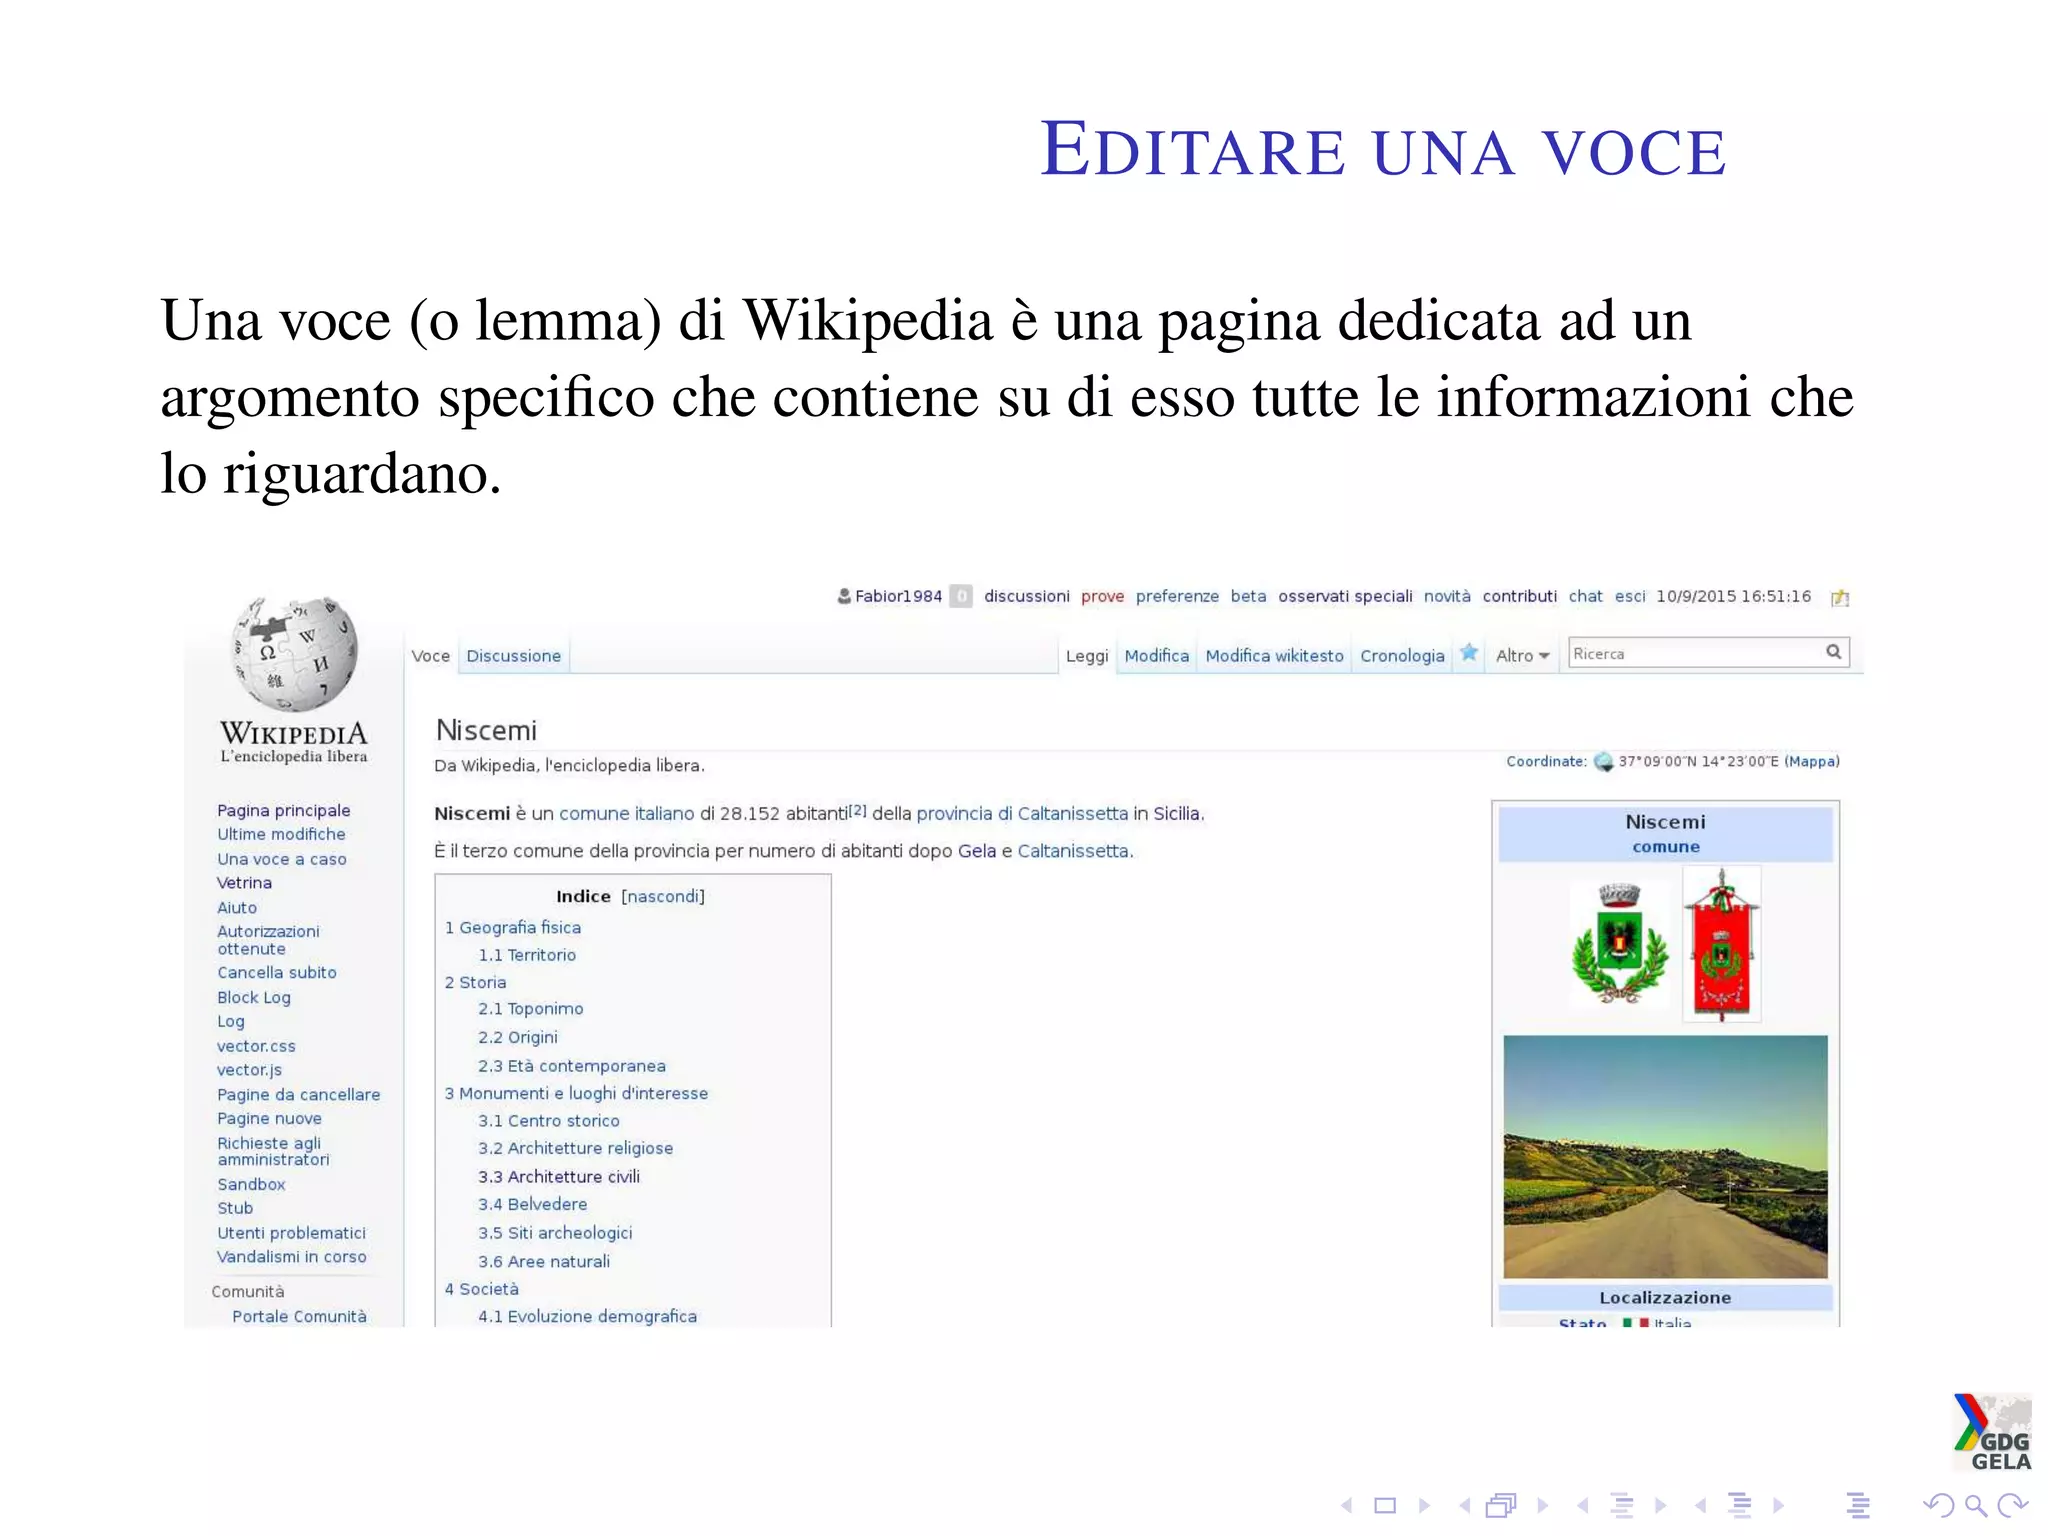Toggle the watchlist star for Niscemi
The image size is (2048, 1536).
tap(1469, 653)
